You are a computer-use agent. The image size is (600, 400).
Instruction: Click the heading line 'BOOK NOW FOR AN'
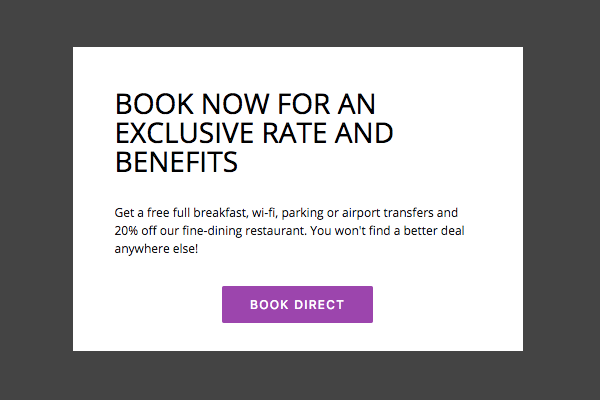245,104
